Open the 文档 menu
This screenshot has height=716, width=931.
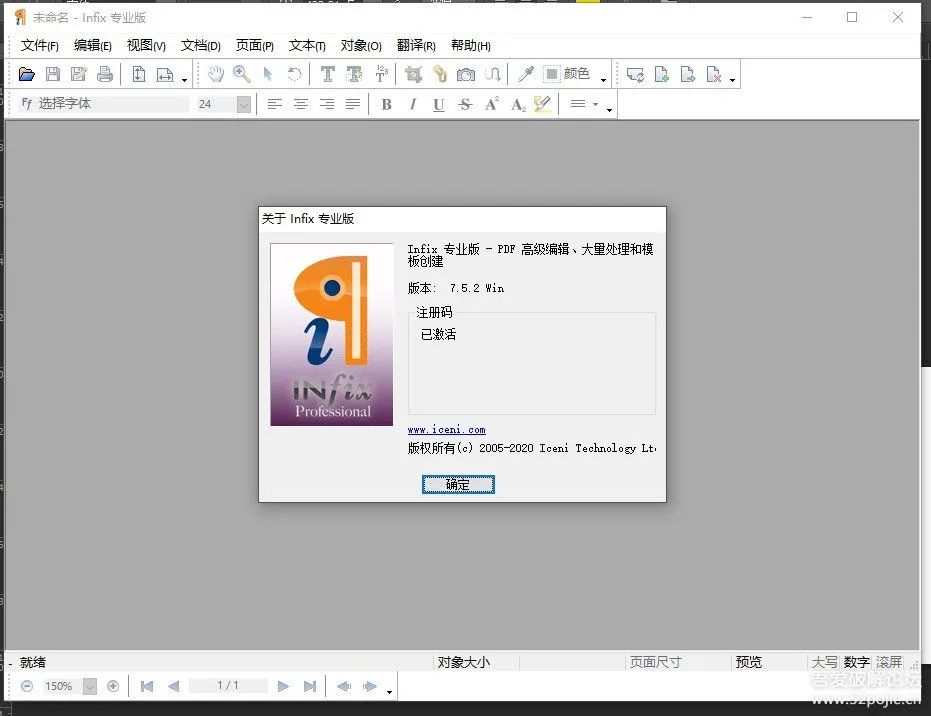click(201, 45)
